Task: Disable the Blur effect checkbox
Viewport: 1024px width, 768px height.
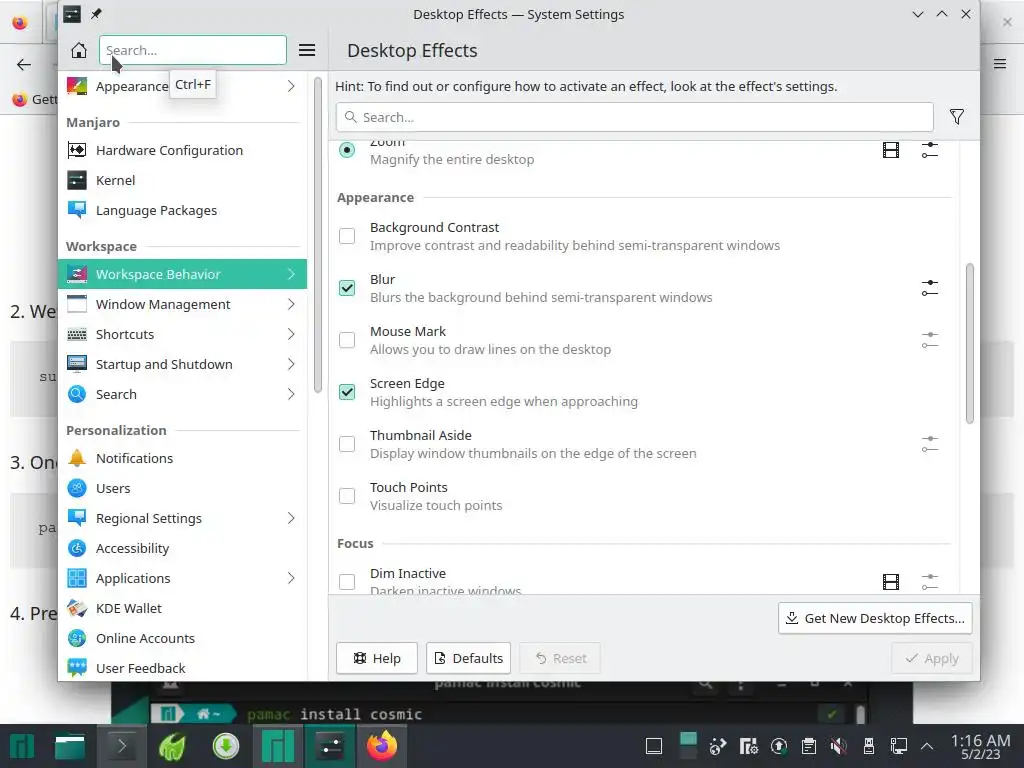Action: click(347, 288)
